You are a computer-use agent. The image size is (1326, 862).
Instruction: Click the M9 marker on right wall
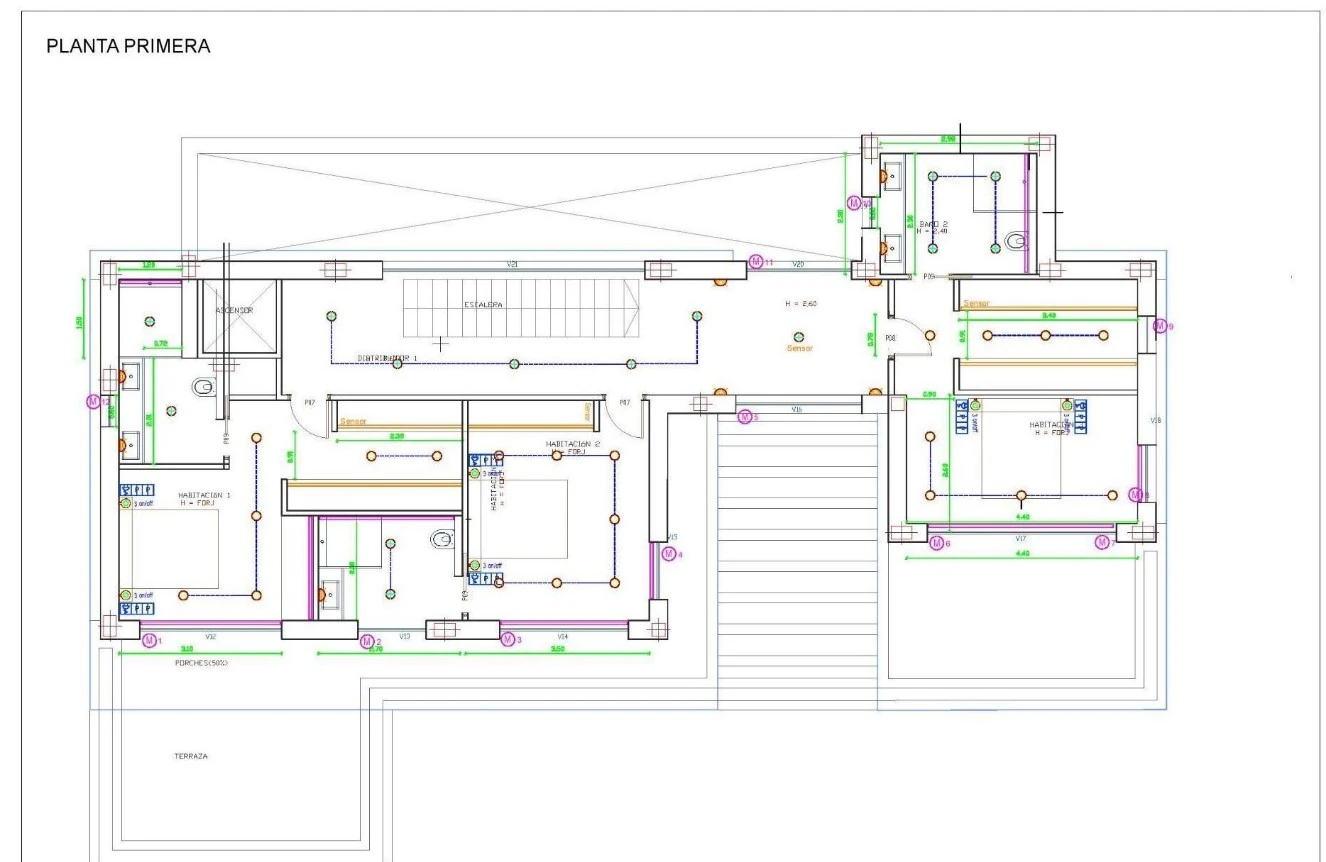tap(1159, 325)
